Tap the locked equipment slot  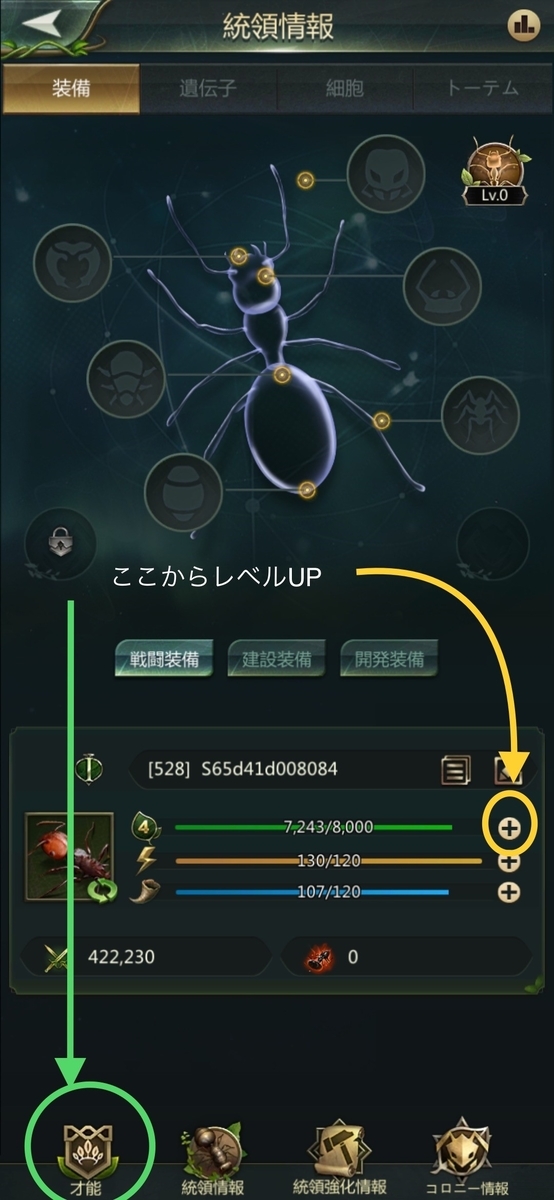[x=59, y=543]
